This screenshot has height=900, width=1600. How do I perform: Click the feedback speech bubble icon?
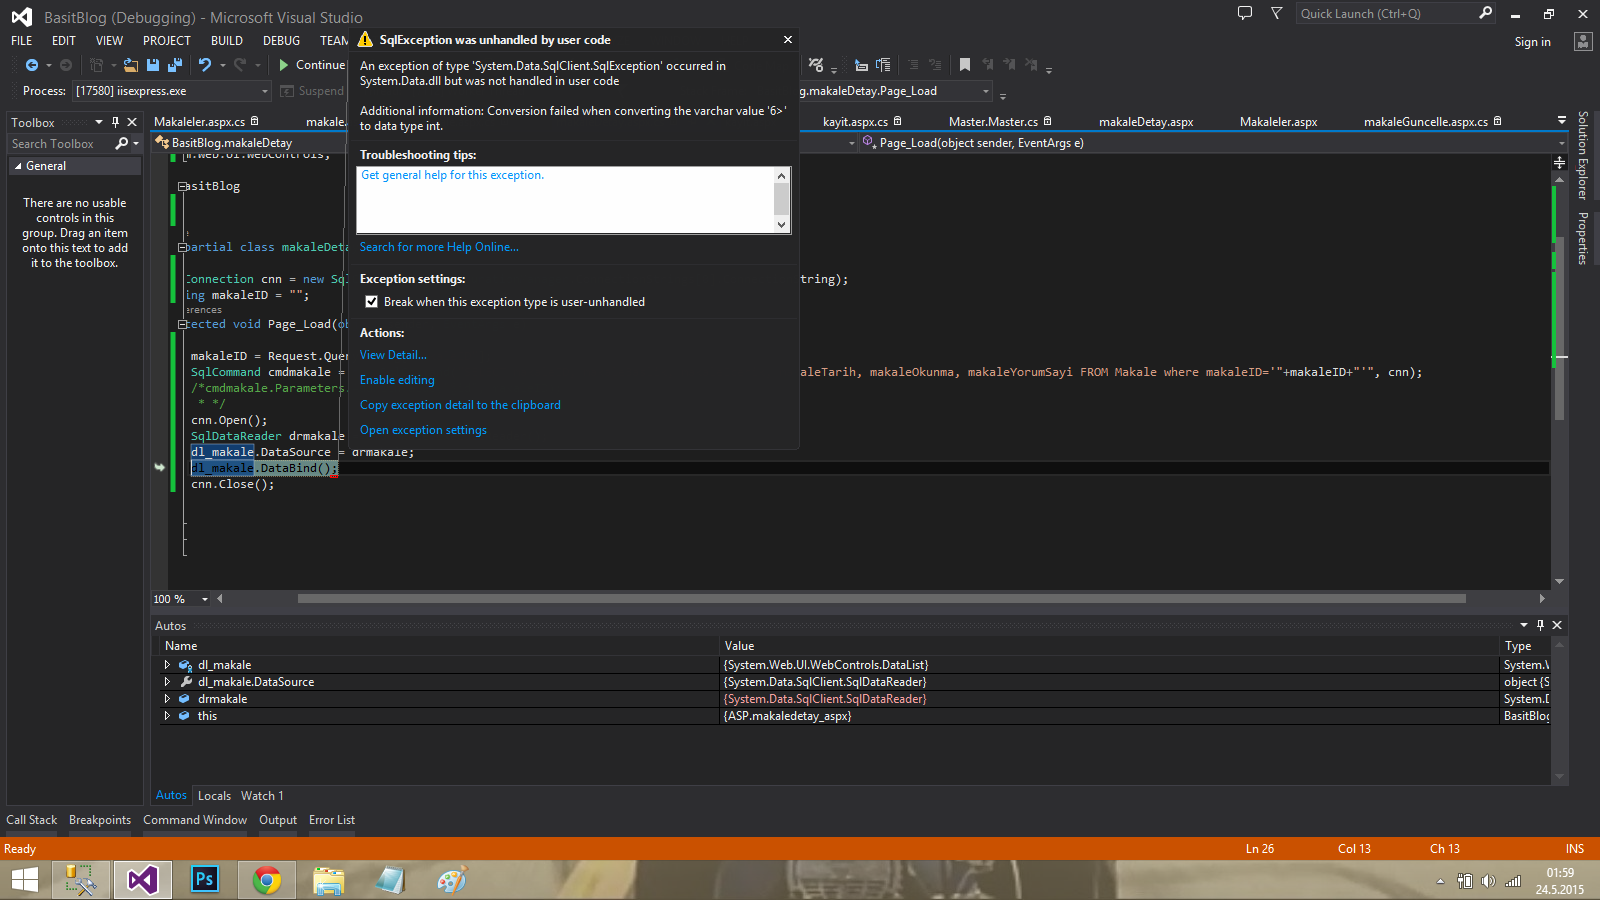tap(1245, 13)
